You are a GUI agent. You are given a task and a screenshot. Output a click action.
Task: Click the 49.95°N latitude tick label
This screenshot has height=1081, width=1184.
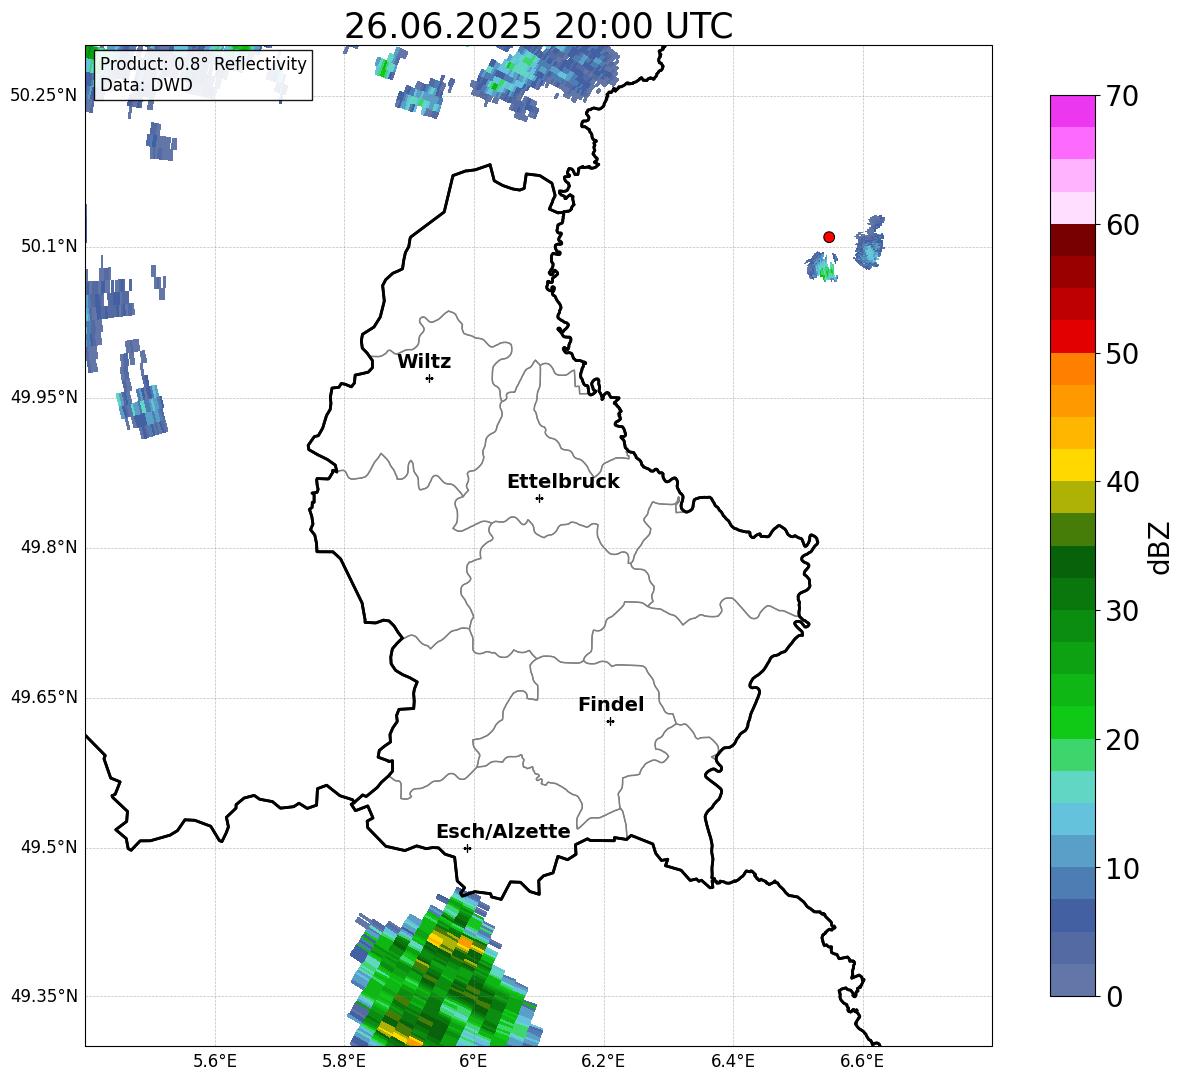click(43, 397)
